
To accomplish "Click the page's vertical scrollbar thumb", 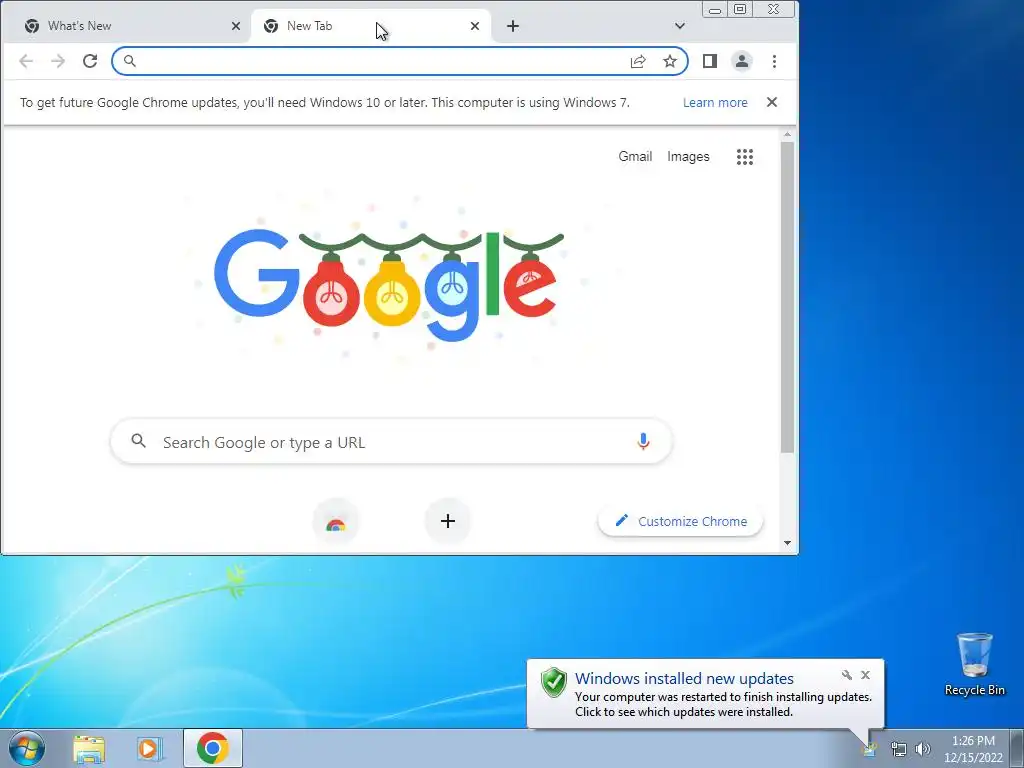I will [x=788, y=297].
